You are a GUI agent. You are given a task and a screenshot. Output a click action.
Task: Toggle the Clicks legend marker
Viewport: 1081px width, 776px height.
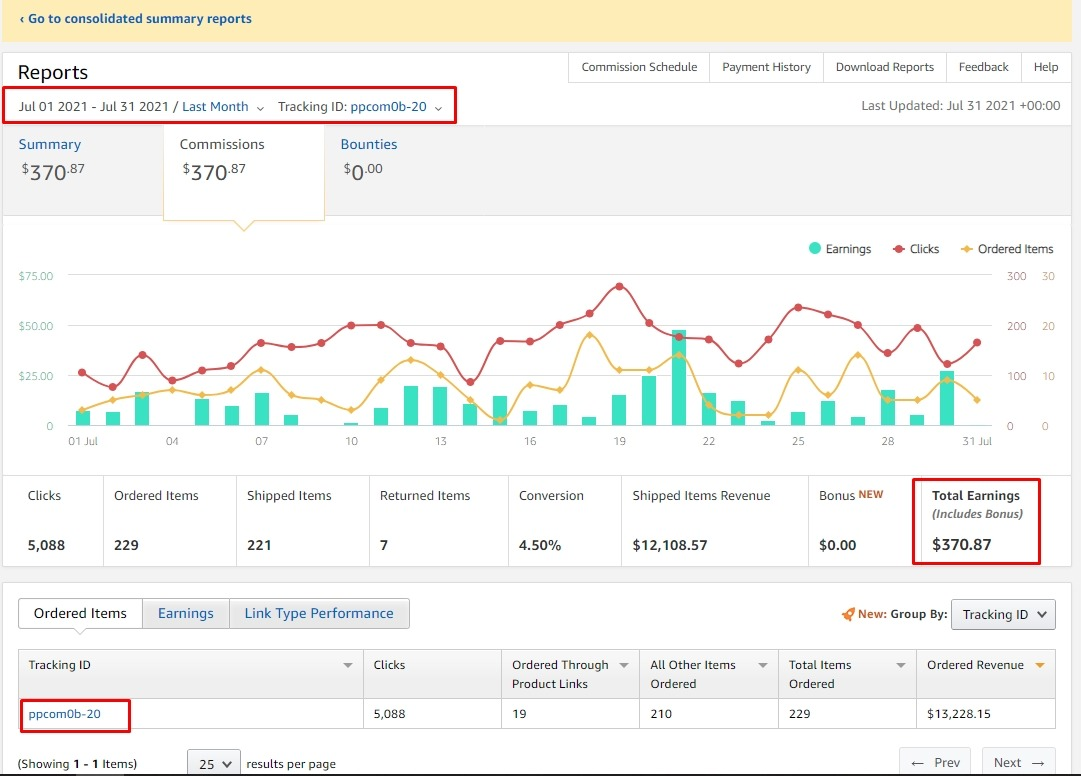(x=898, y=249)
